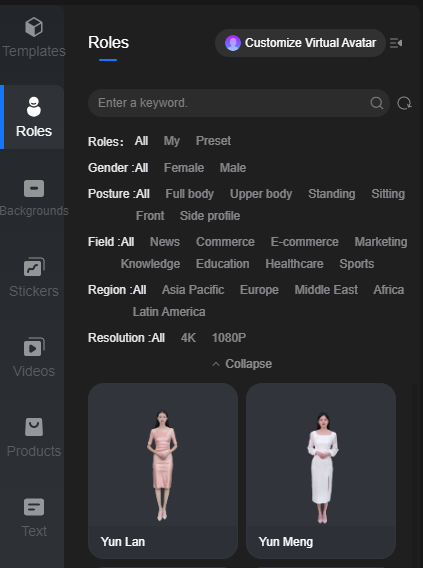Filter posture by Upper body
Viewport: 423px width, 568px height.
(x=261, y=194)
